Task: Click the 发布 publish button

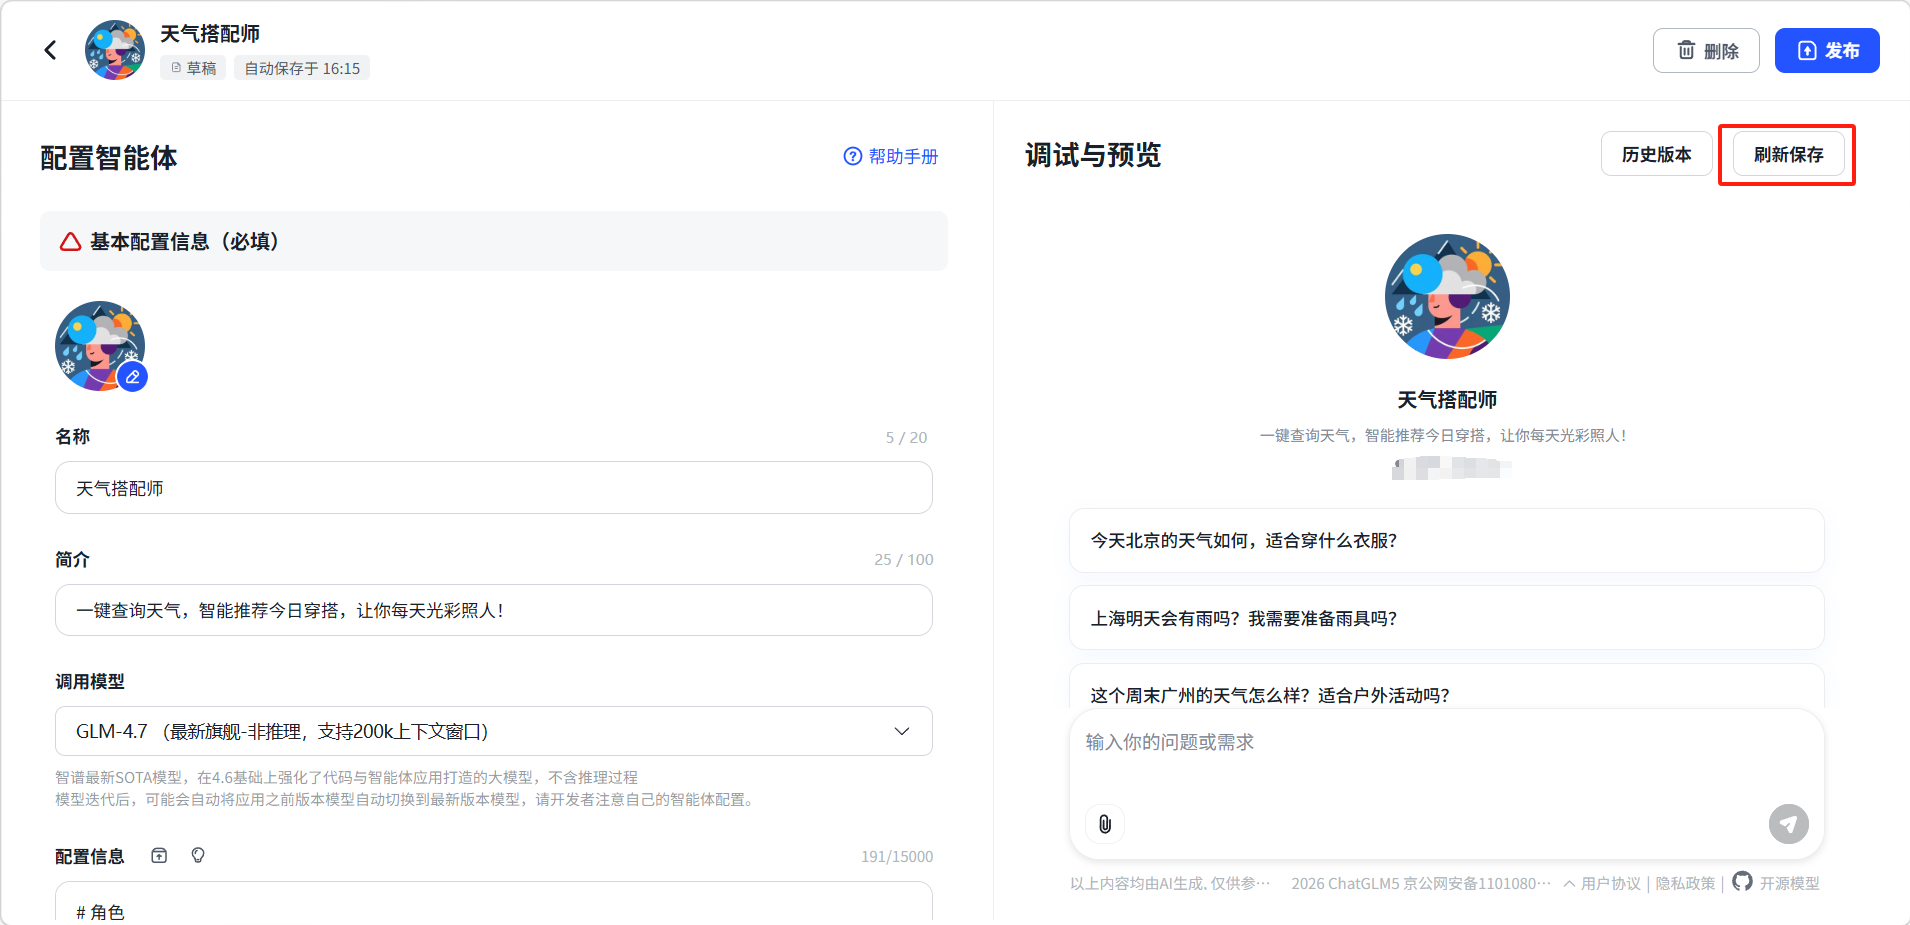Action: [x=1826, y=50]
